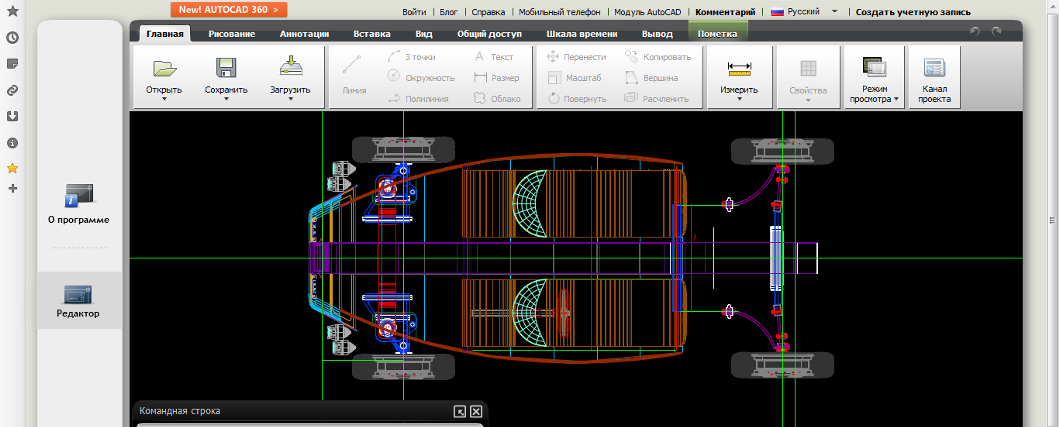Click the Сохранить floppy disk icon
The image size is (1059, 427).
(x=226, y=68)
